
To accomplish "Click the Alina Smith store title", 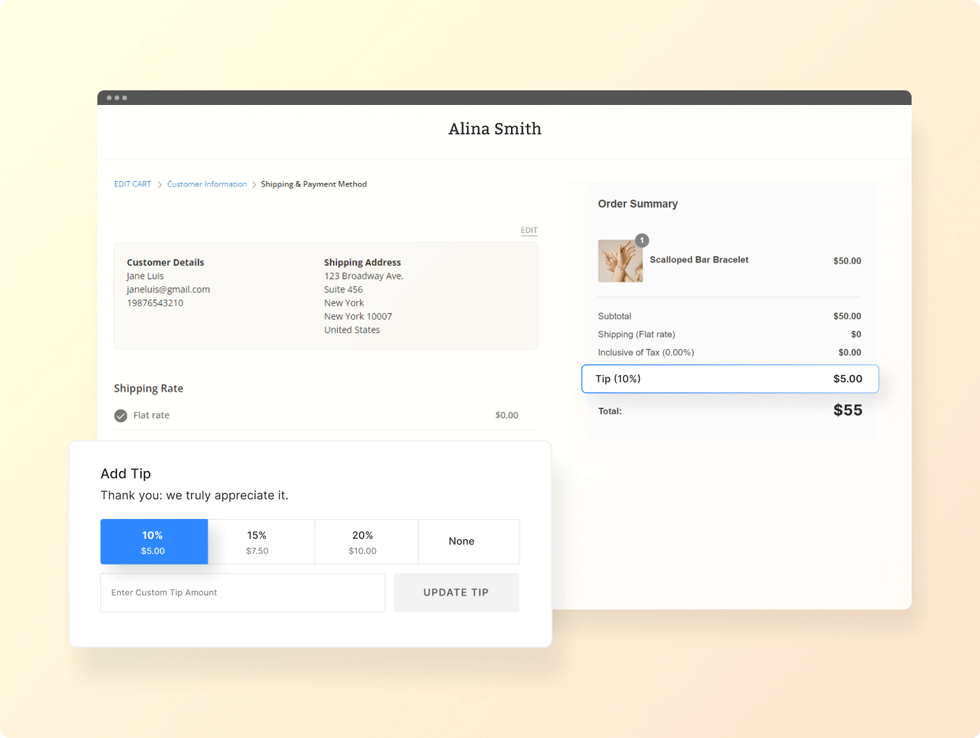I will click(x=494, y=129).
